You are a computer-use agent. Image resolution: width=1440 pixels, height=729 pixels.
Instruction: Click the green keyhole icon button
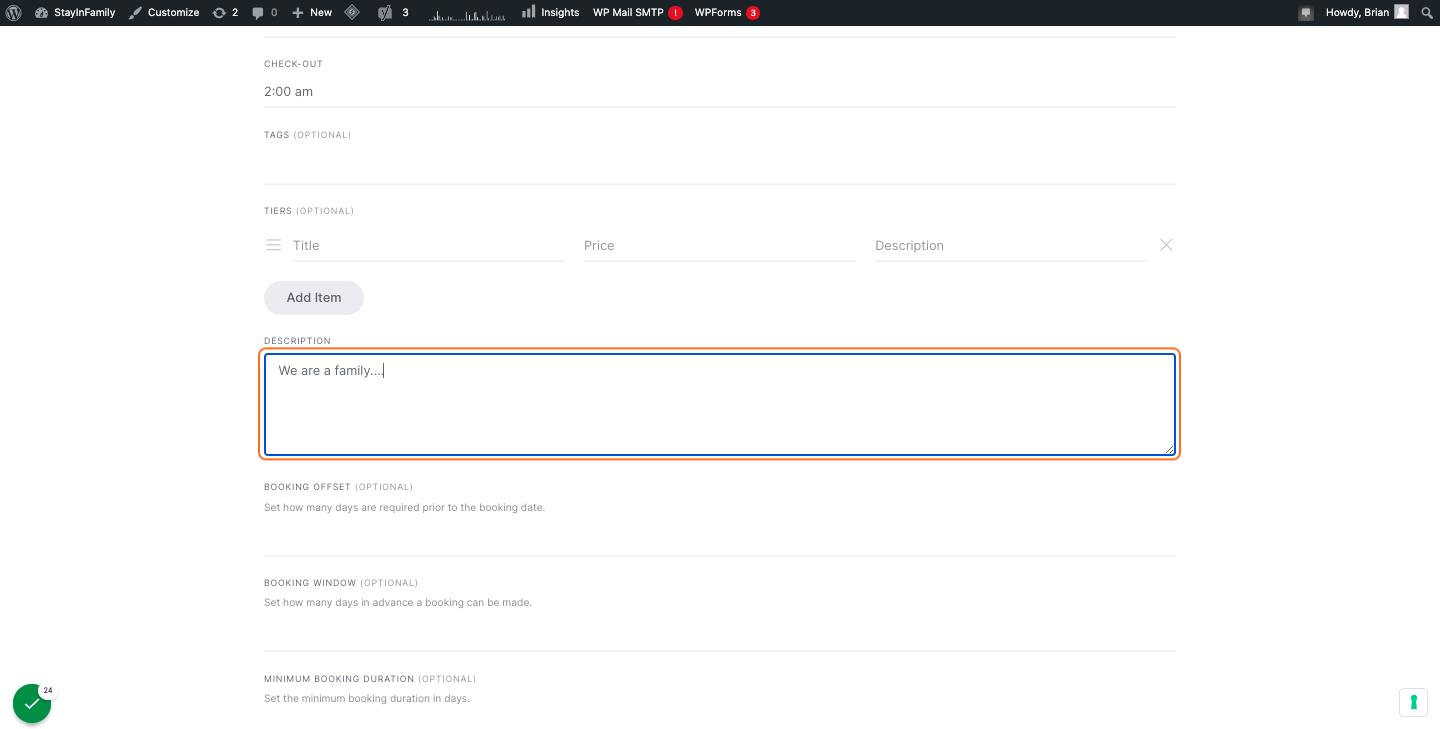(x=1413, y=702)
